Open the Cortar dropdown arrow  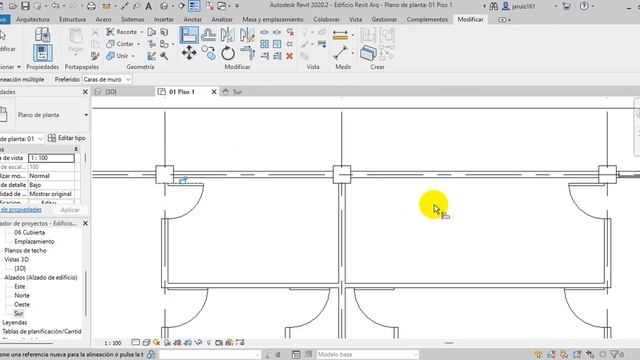click(x=139, y=44)
